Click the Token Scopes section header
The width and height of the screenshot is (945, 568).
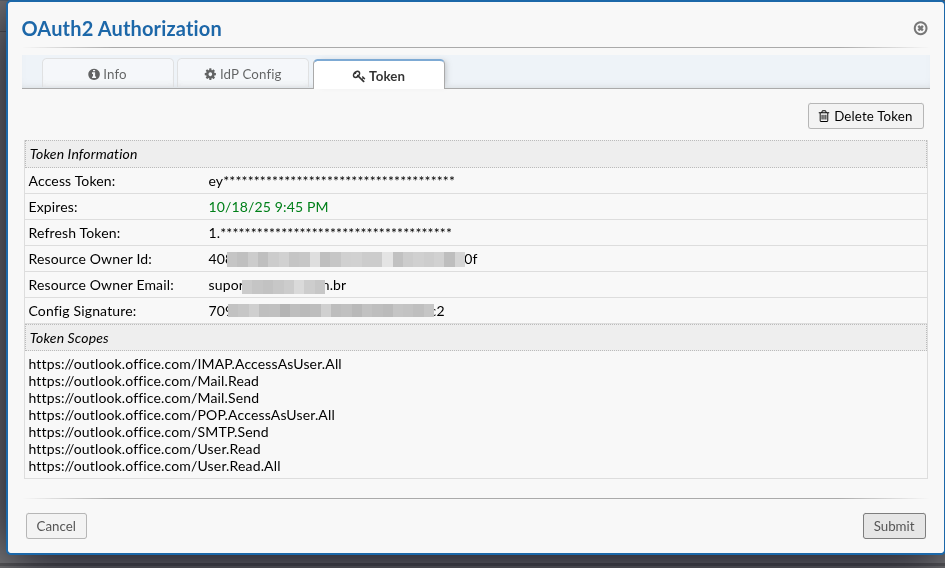point(70,338)
